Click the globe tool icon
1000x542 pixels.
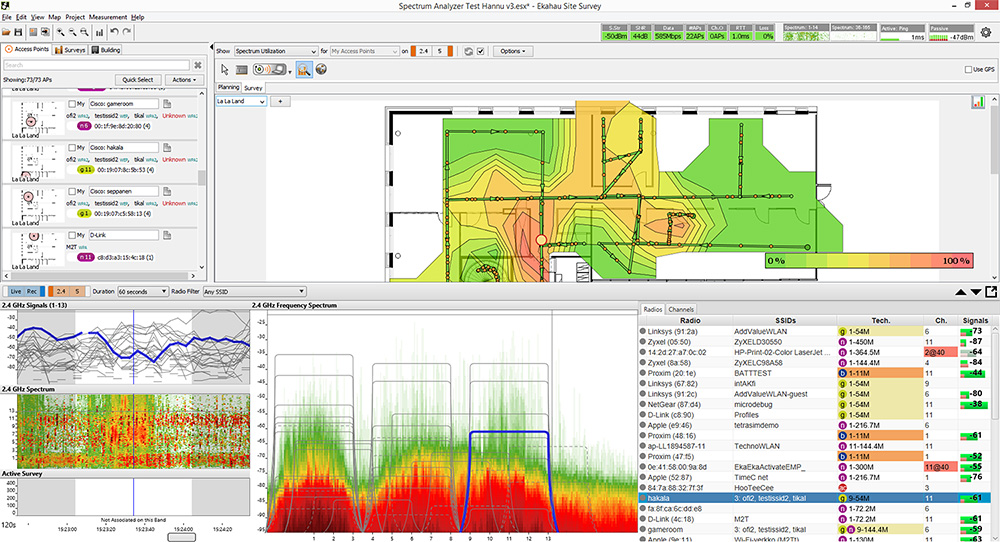point(321,70)
